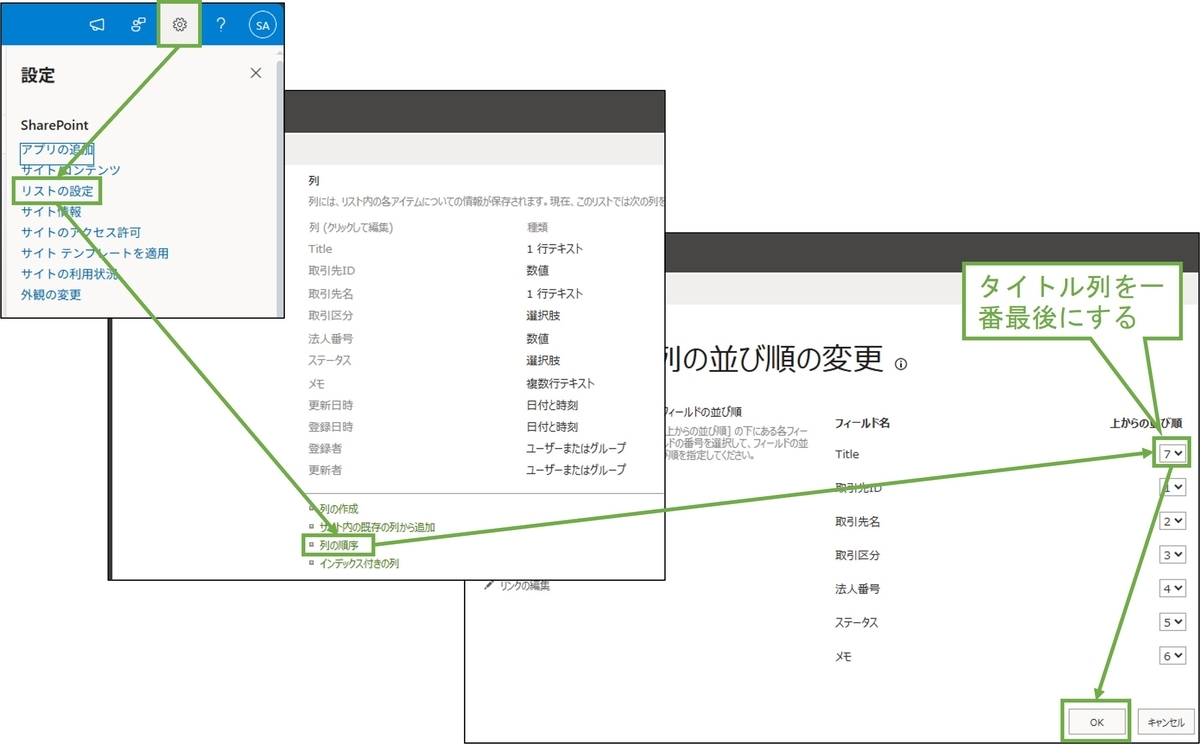Open the ステータス order dropdown

coord(1172,621)
